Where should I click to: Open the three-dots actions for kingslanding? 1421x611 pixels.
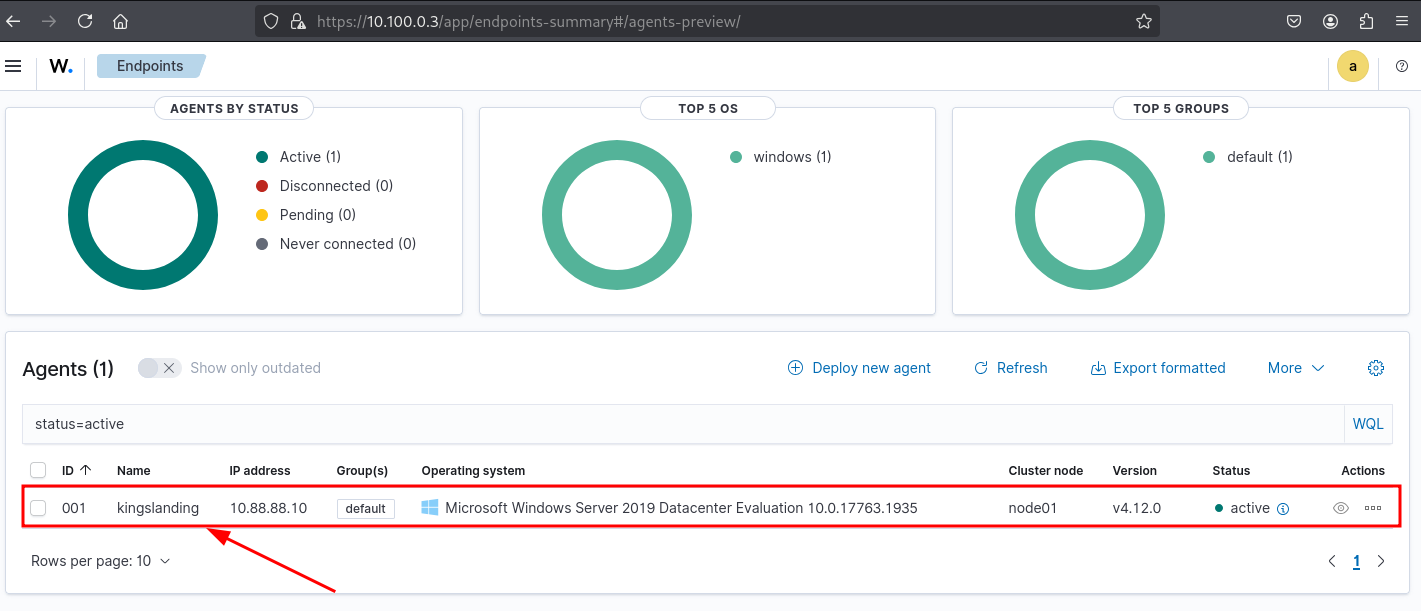click(x=1373, y=508)
